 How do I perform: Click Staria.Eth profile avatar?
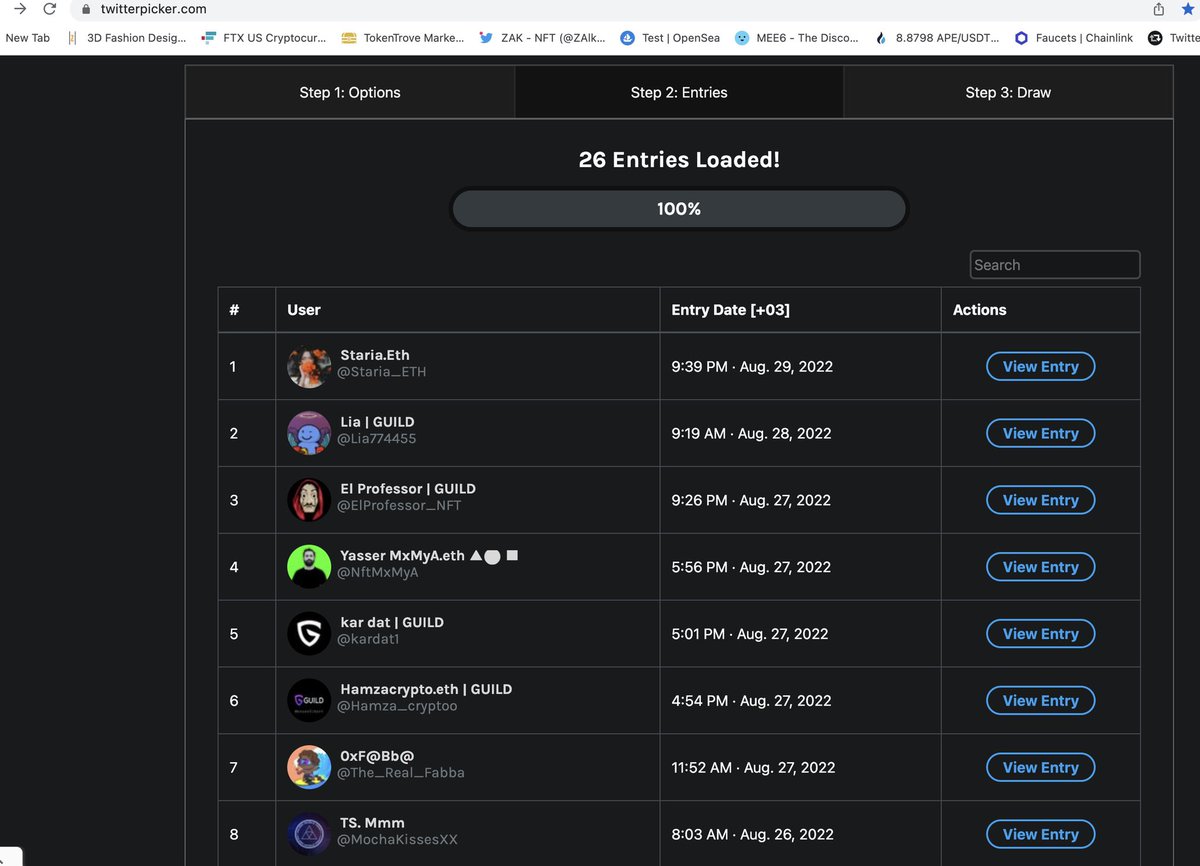[309, 367]
